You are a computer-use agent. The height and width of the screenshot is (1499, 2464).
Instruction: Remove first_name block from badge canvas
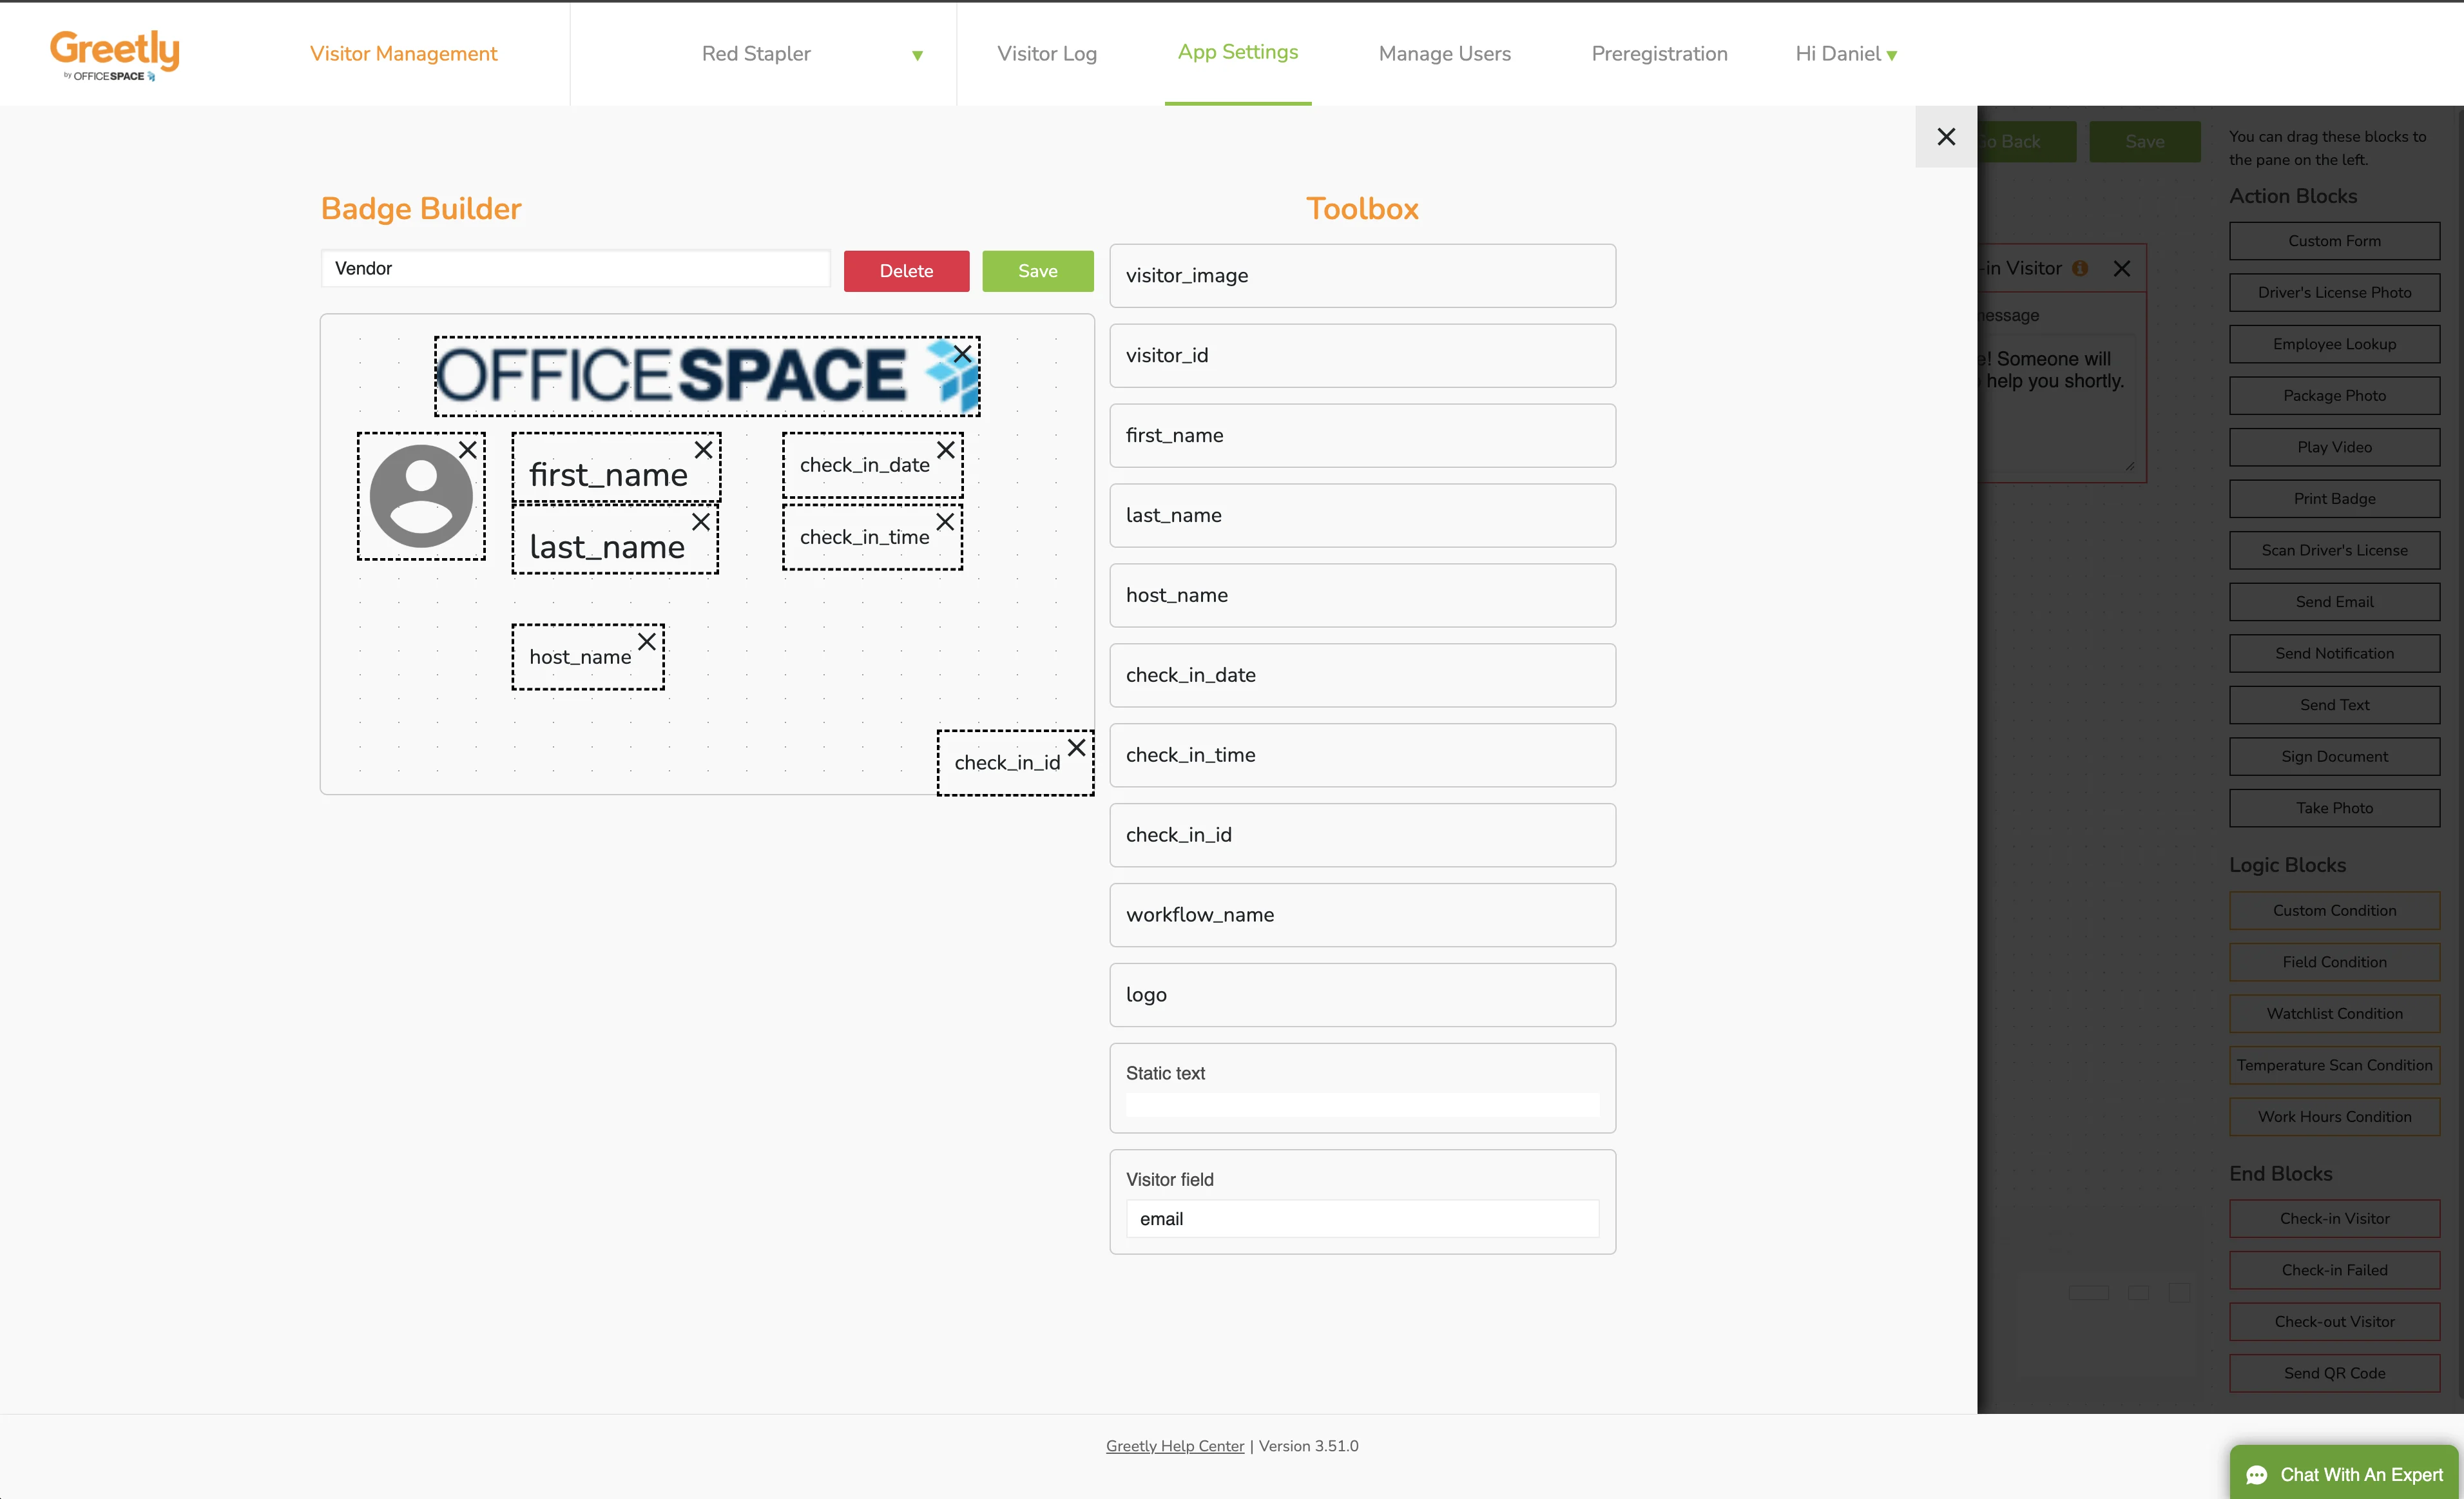tap(703, 450)
